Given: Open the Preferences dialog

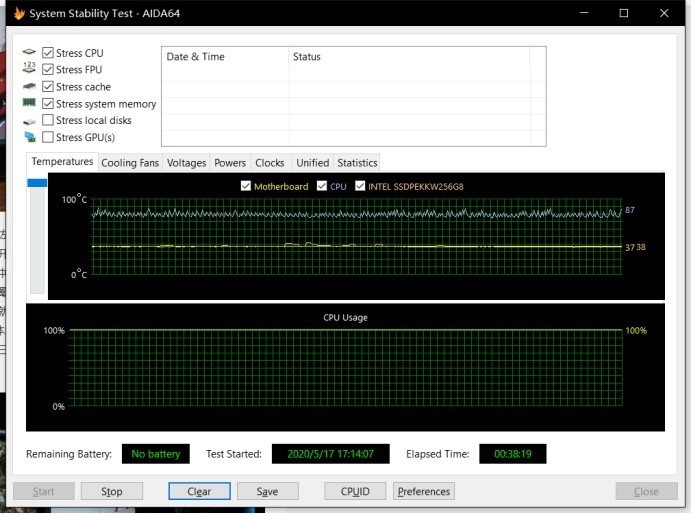Looking at the screenshot, I should [424, 491].
